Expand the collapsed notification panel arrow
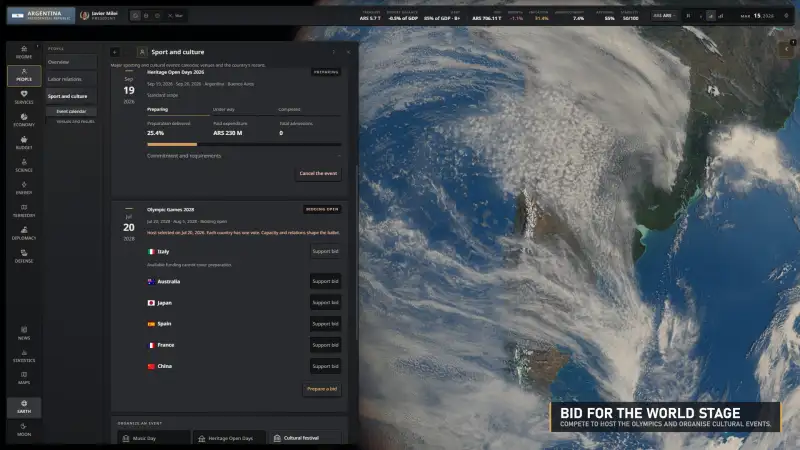Viewport: 800px width, 450px height. pyautogui.click(x=786, y=49)
